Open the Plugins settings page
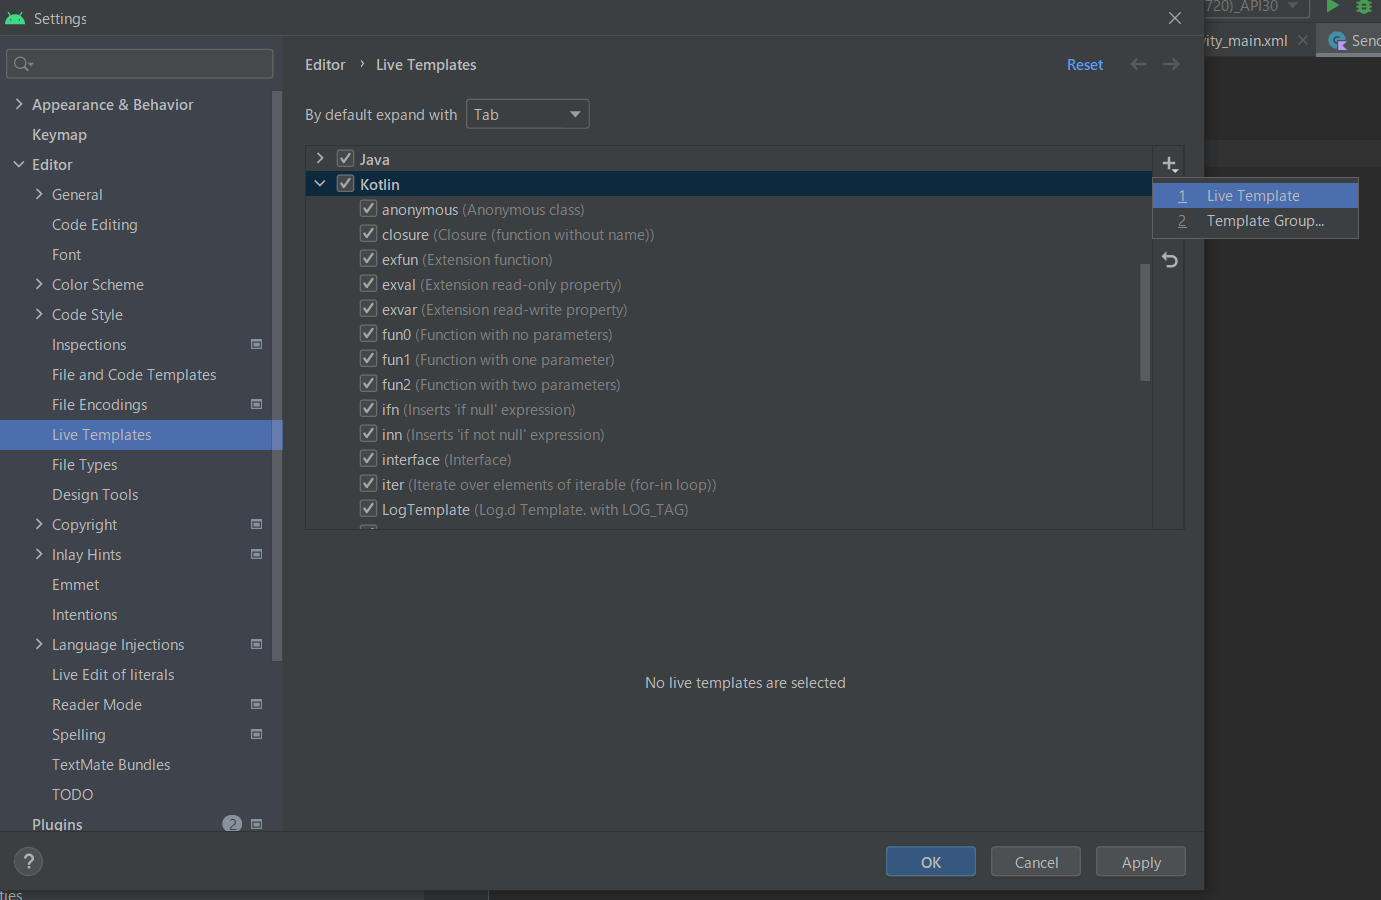Screen dimensions: 1381x900 [57, 824]
